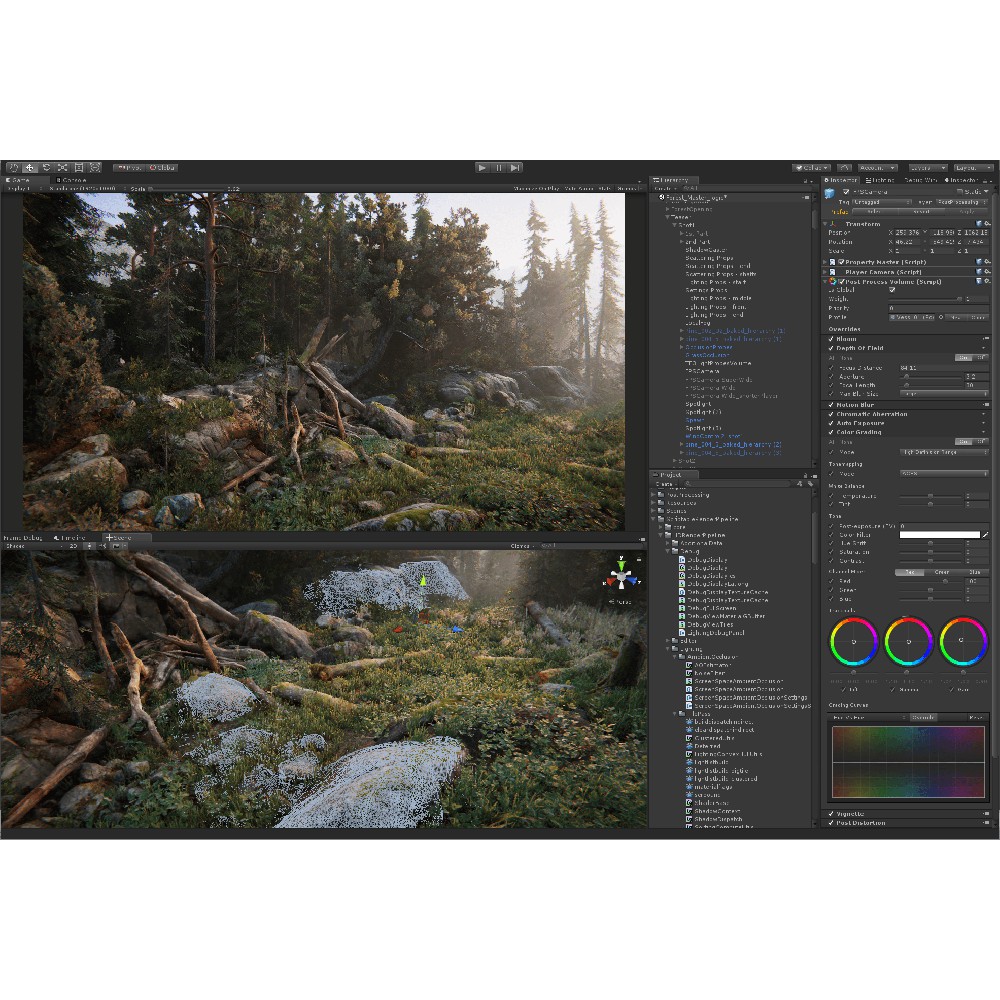This screenshot has height=1000, width=1000.
Task: Expand the Property Master script component
Action: [x=825, y=261]
